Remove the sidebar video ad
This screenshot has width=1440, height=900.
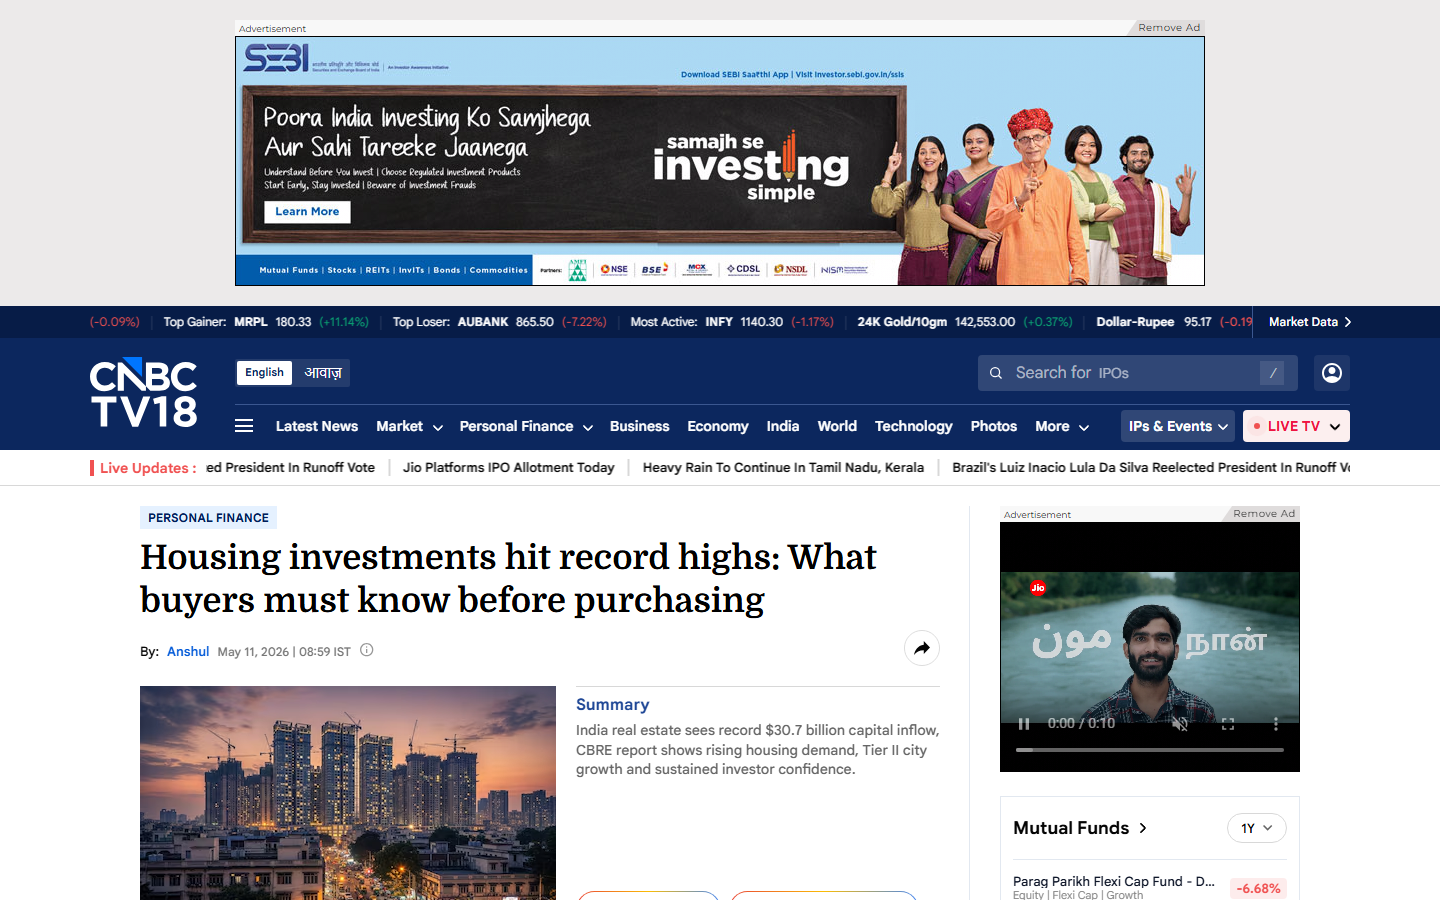1264,514
